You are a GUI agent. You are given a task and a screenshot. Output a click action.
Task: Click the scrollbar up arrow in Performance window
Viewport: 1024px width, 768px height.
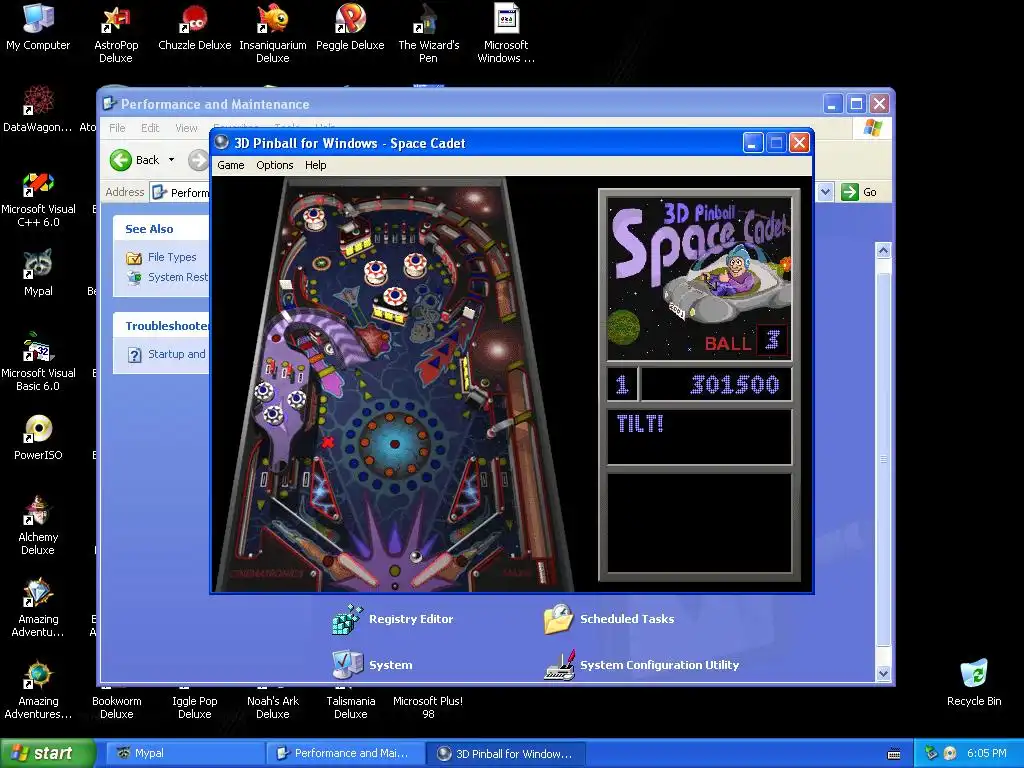(x=884, y=250)
